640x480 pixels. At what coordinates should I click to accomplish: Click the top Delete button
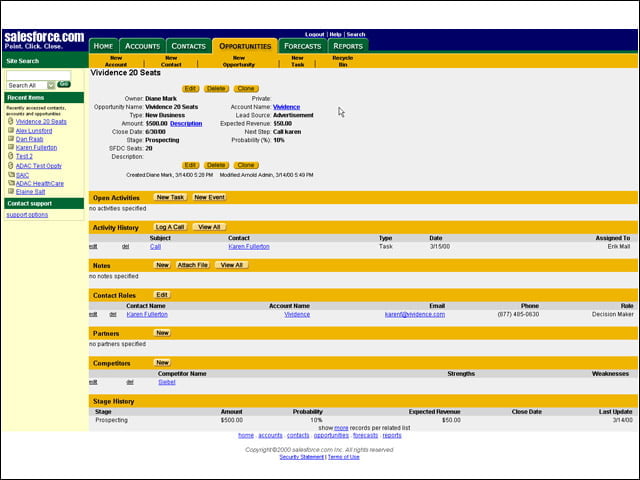[216, 89]
